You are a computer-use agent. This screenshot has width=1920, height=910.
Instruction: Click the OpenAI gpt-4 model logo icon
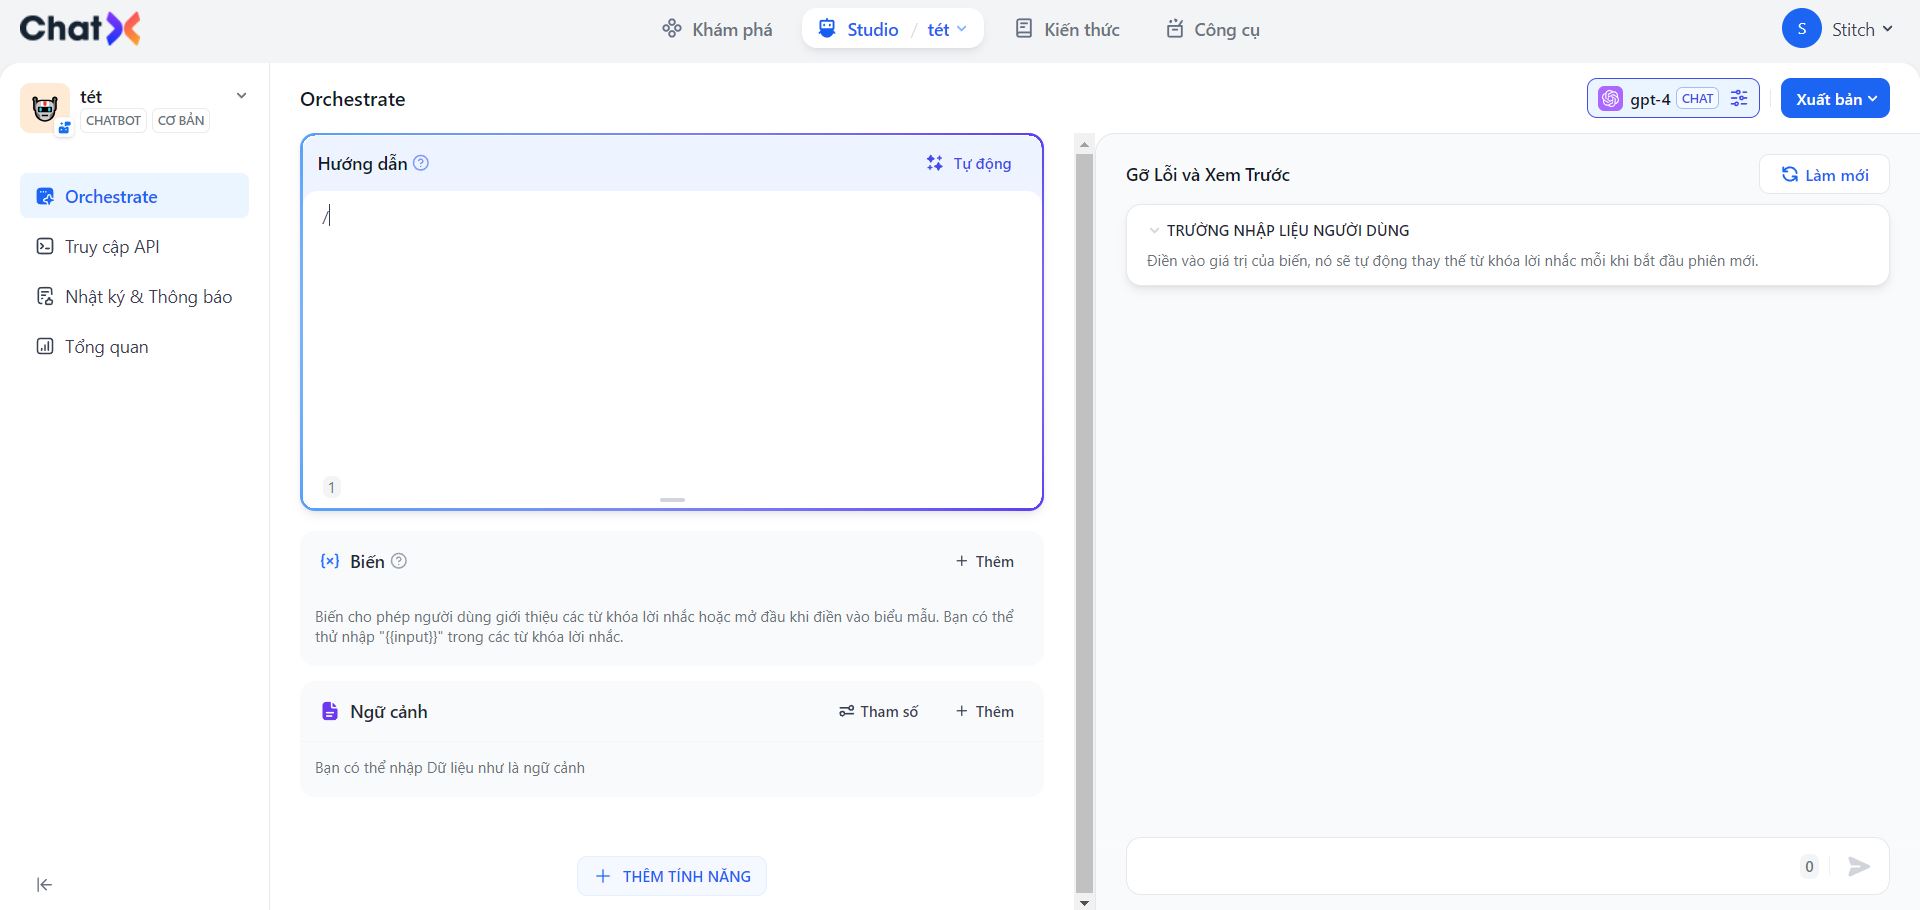[x=1610, y=98]
